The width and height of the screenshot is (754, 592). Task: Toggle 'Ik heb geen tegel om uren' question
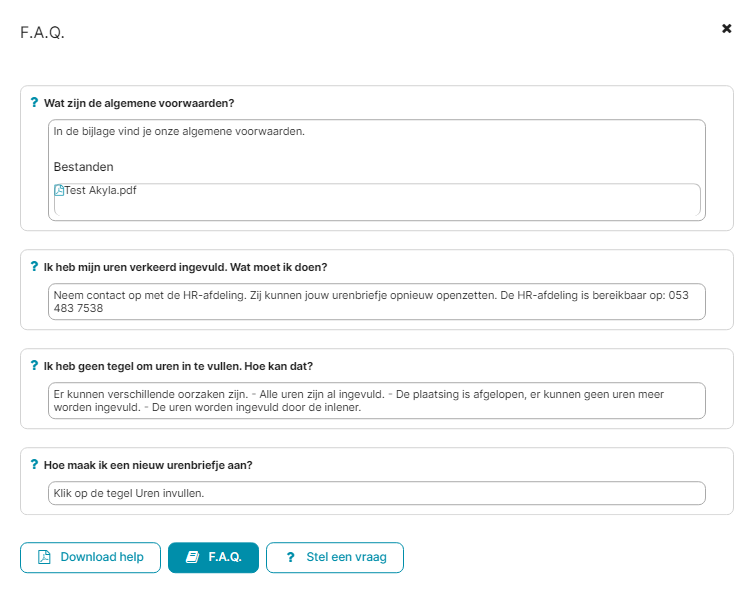178,366
